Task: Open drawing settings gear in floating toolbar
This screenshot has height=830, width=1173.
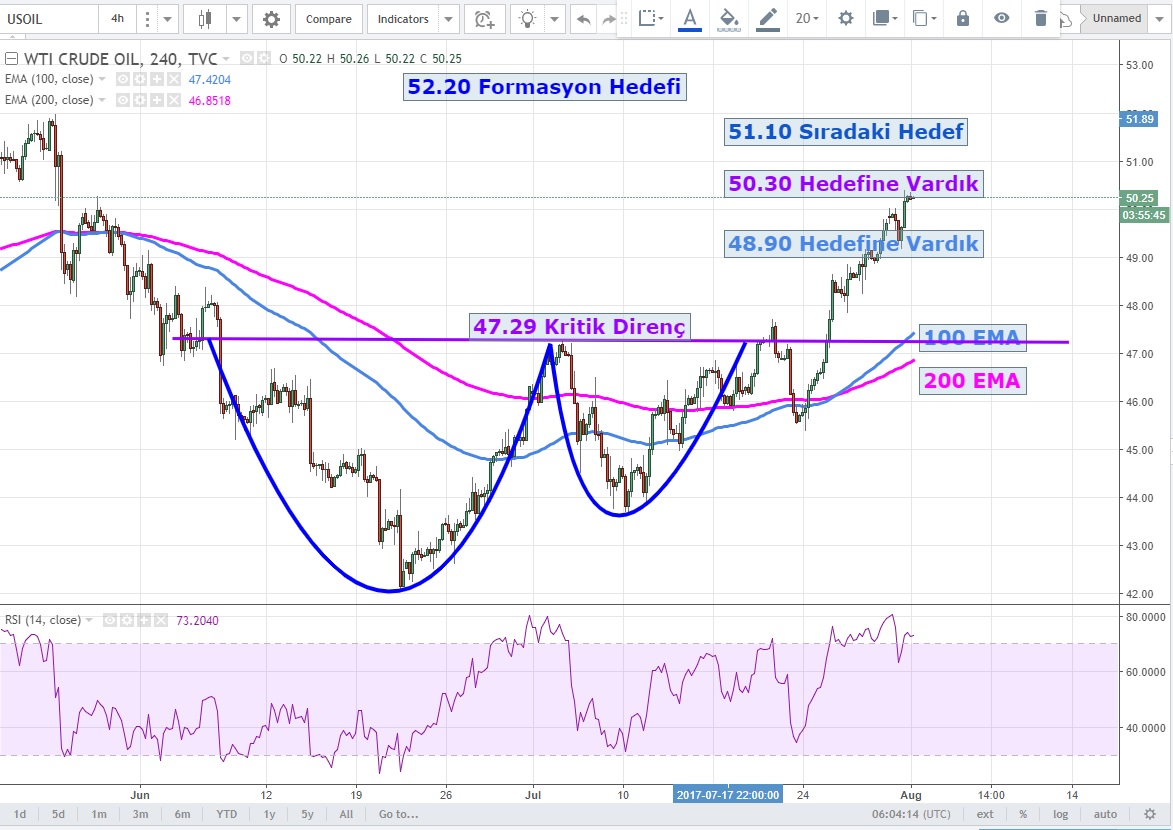Action: point(846,18)
